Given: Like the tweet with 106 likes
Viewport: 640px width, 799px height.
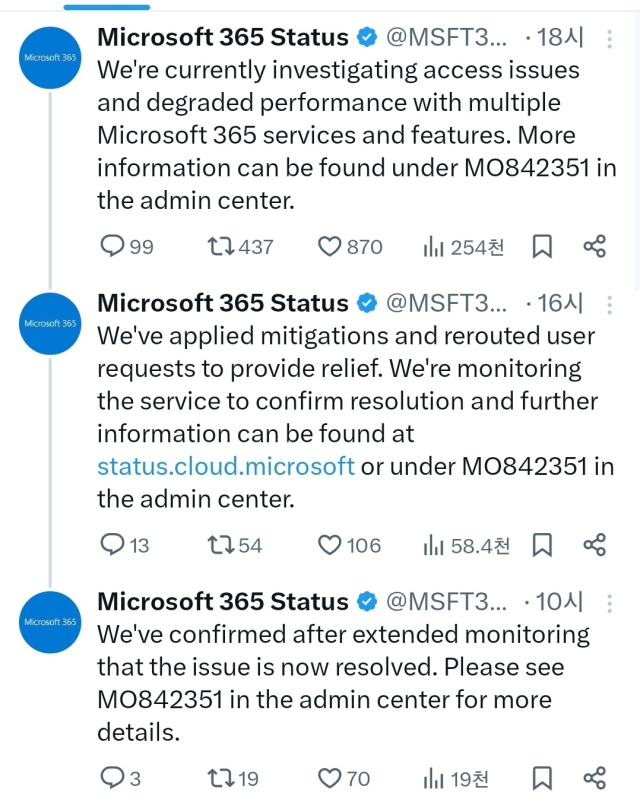Looking at the screenshot, I should click(330, 545).
